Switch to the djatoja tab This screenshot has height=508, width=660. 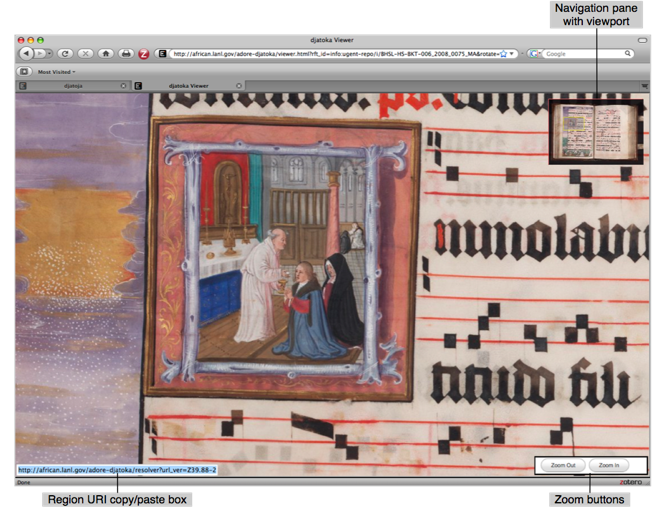click(73, 86)
